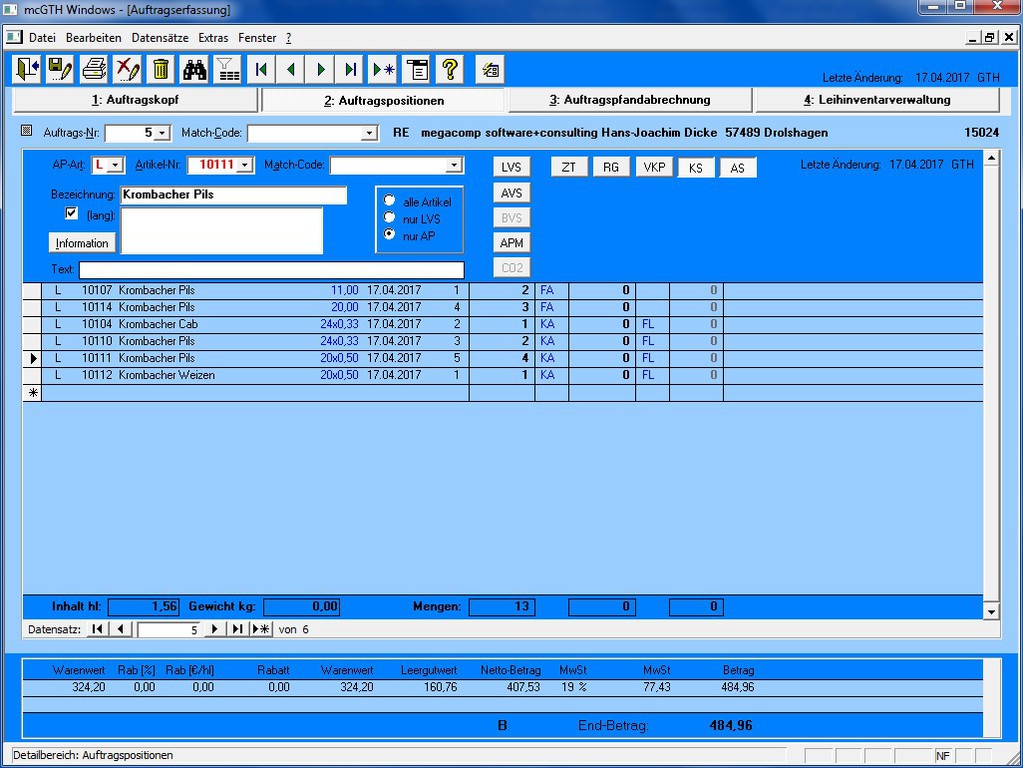The image size is (1023, 768).
Task: Click into the Text input field
Action: click(271, 270)
